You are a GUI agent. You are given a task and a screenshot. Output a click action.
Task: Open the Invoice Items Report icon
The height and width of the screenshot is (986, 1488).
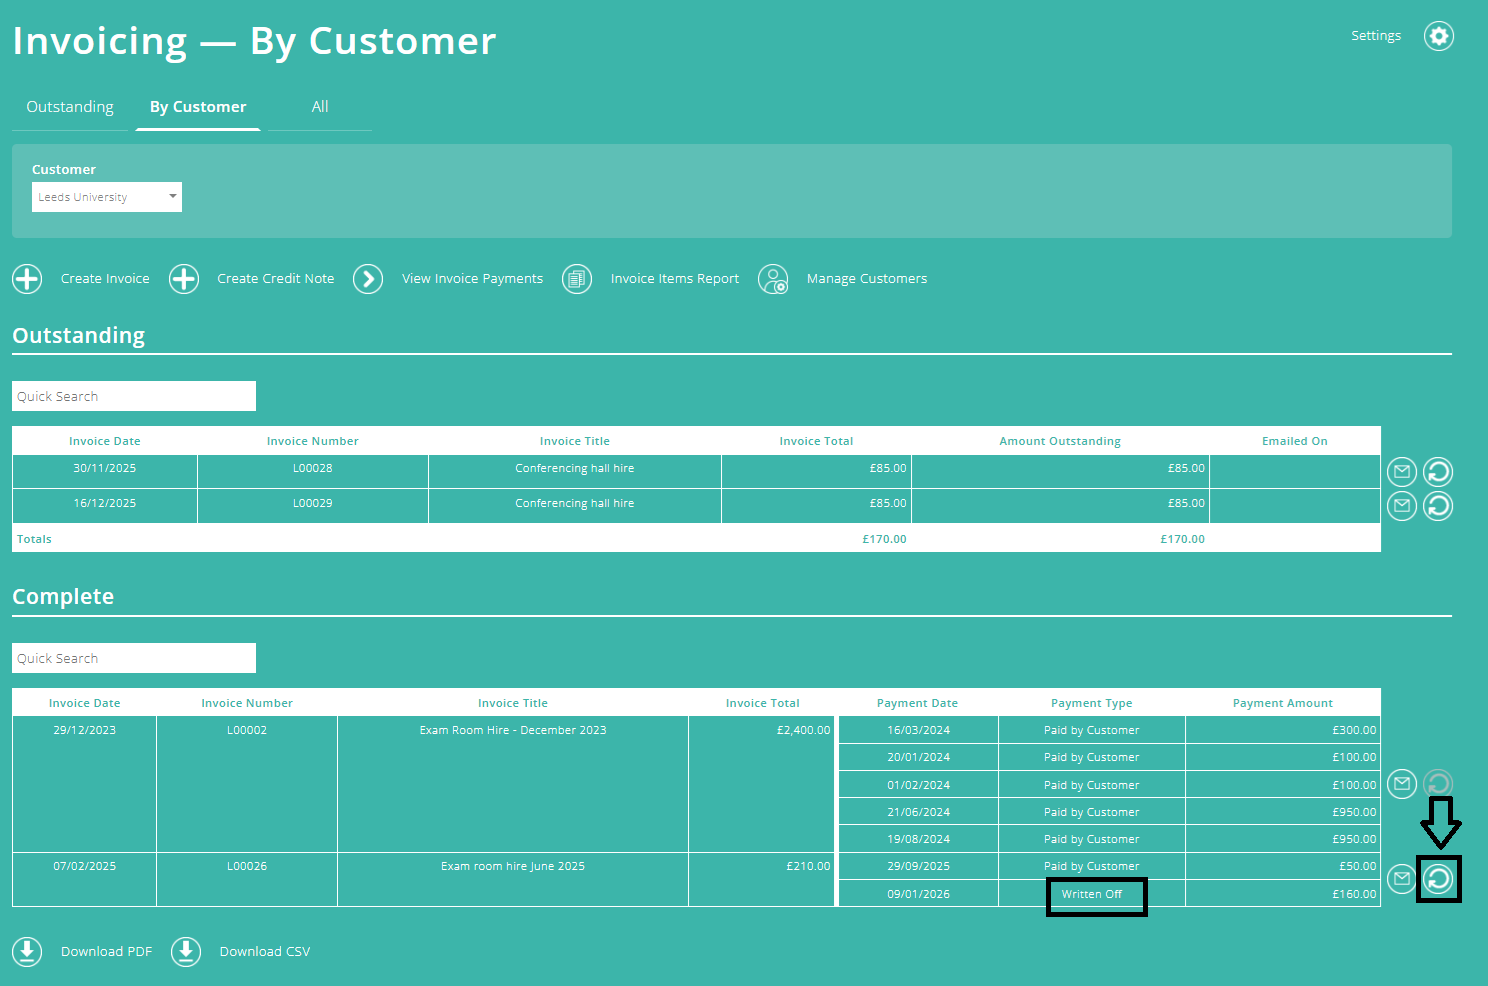coord(577,279)
